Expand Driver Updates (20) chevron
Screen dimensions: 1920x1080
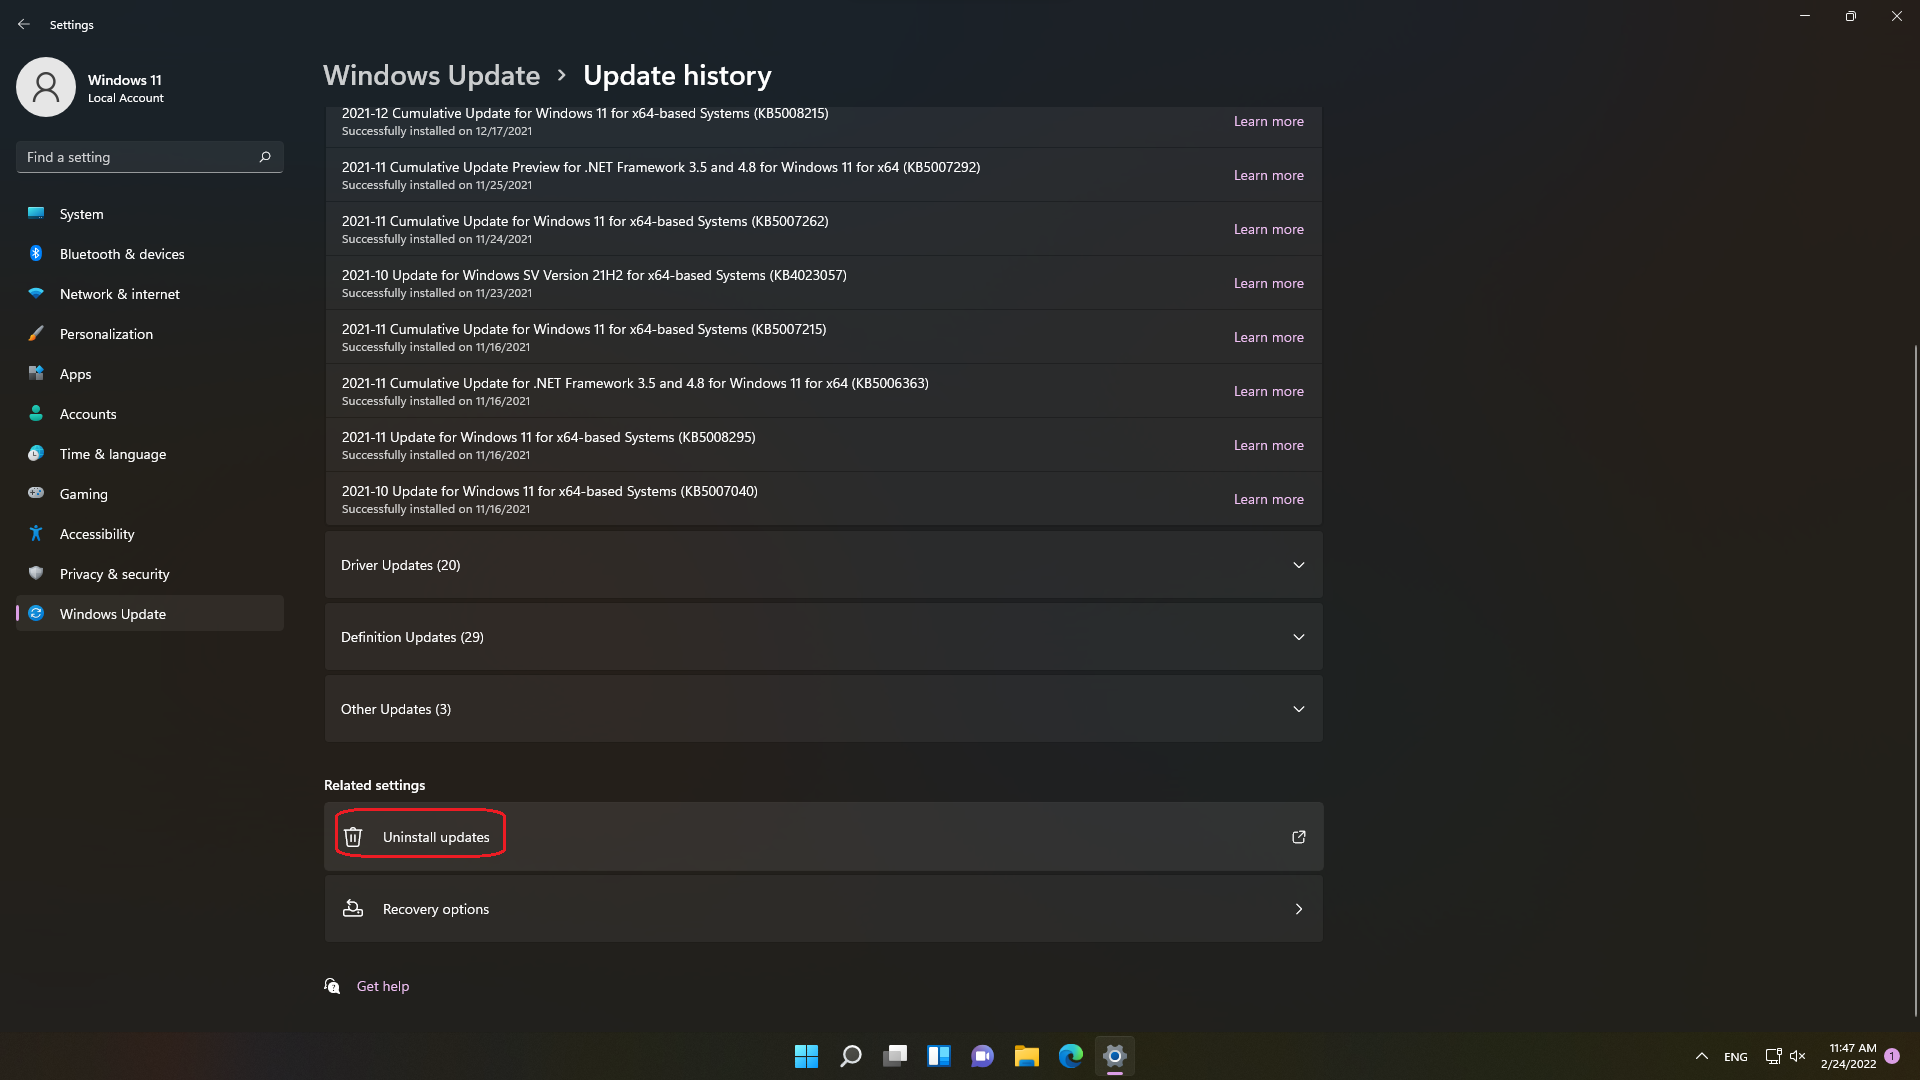[1298, 565]
